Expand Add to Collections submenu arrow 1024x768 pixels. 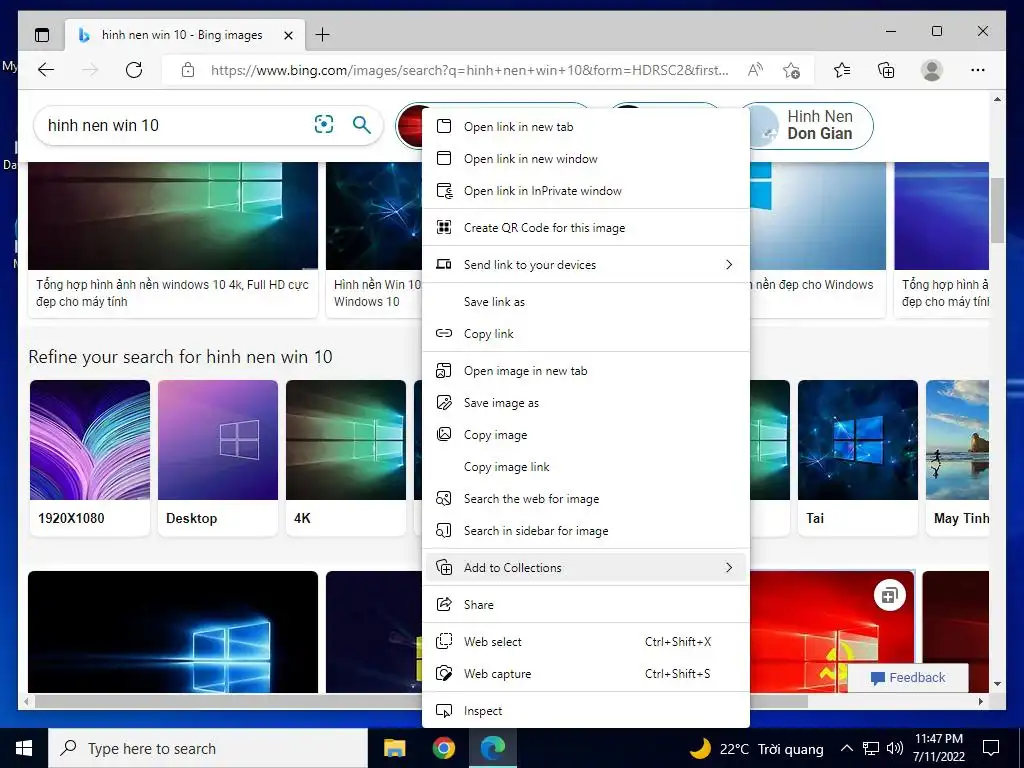(x=729, y=568)
